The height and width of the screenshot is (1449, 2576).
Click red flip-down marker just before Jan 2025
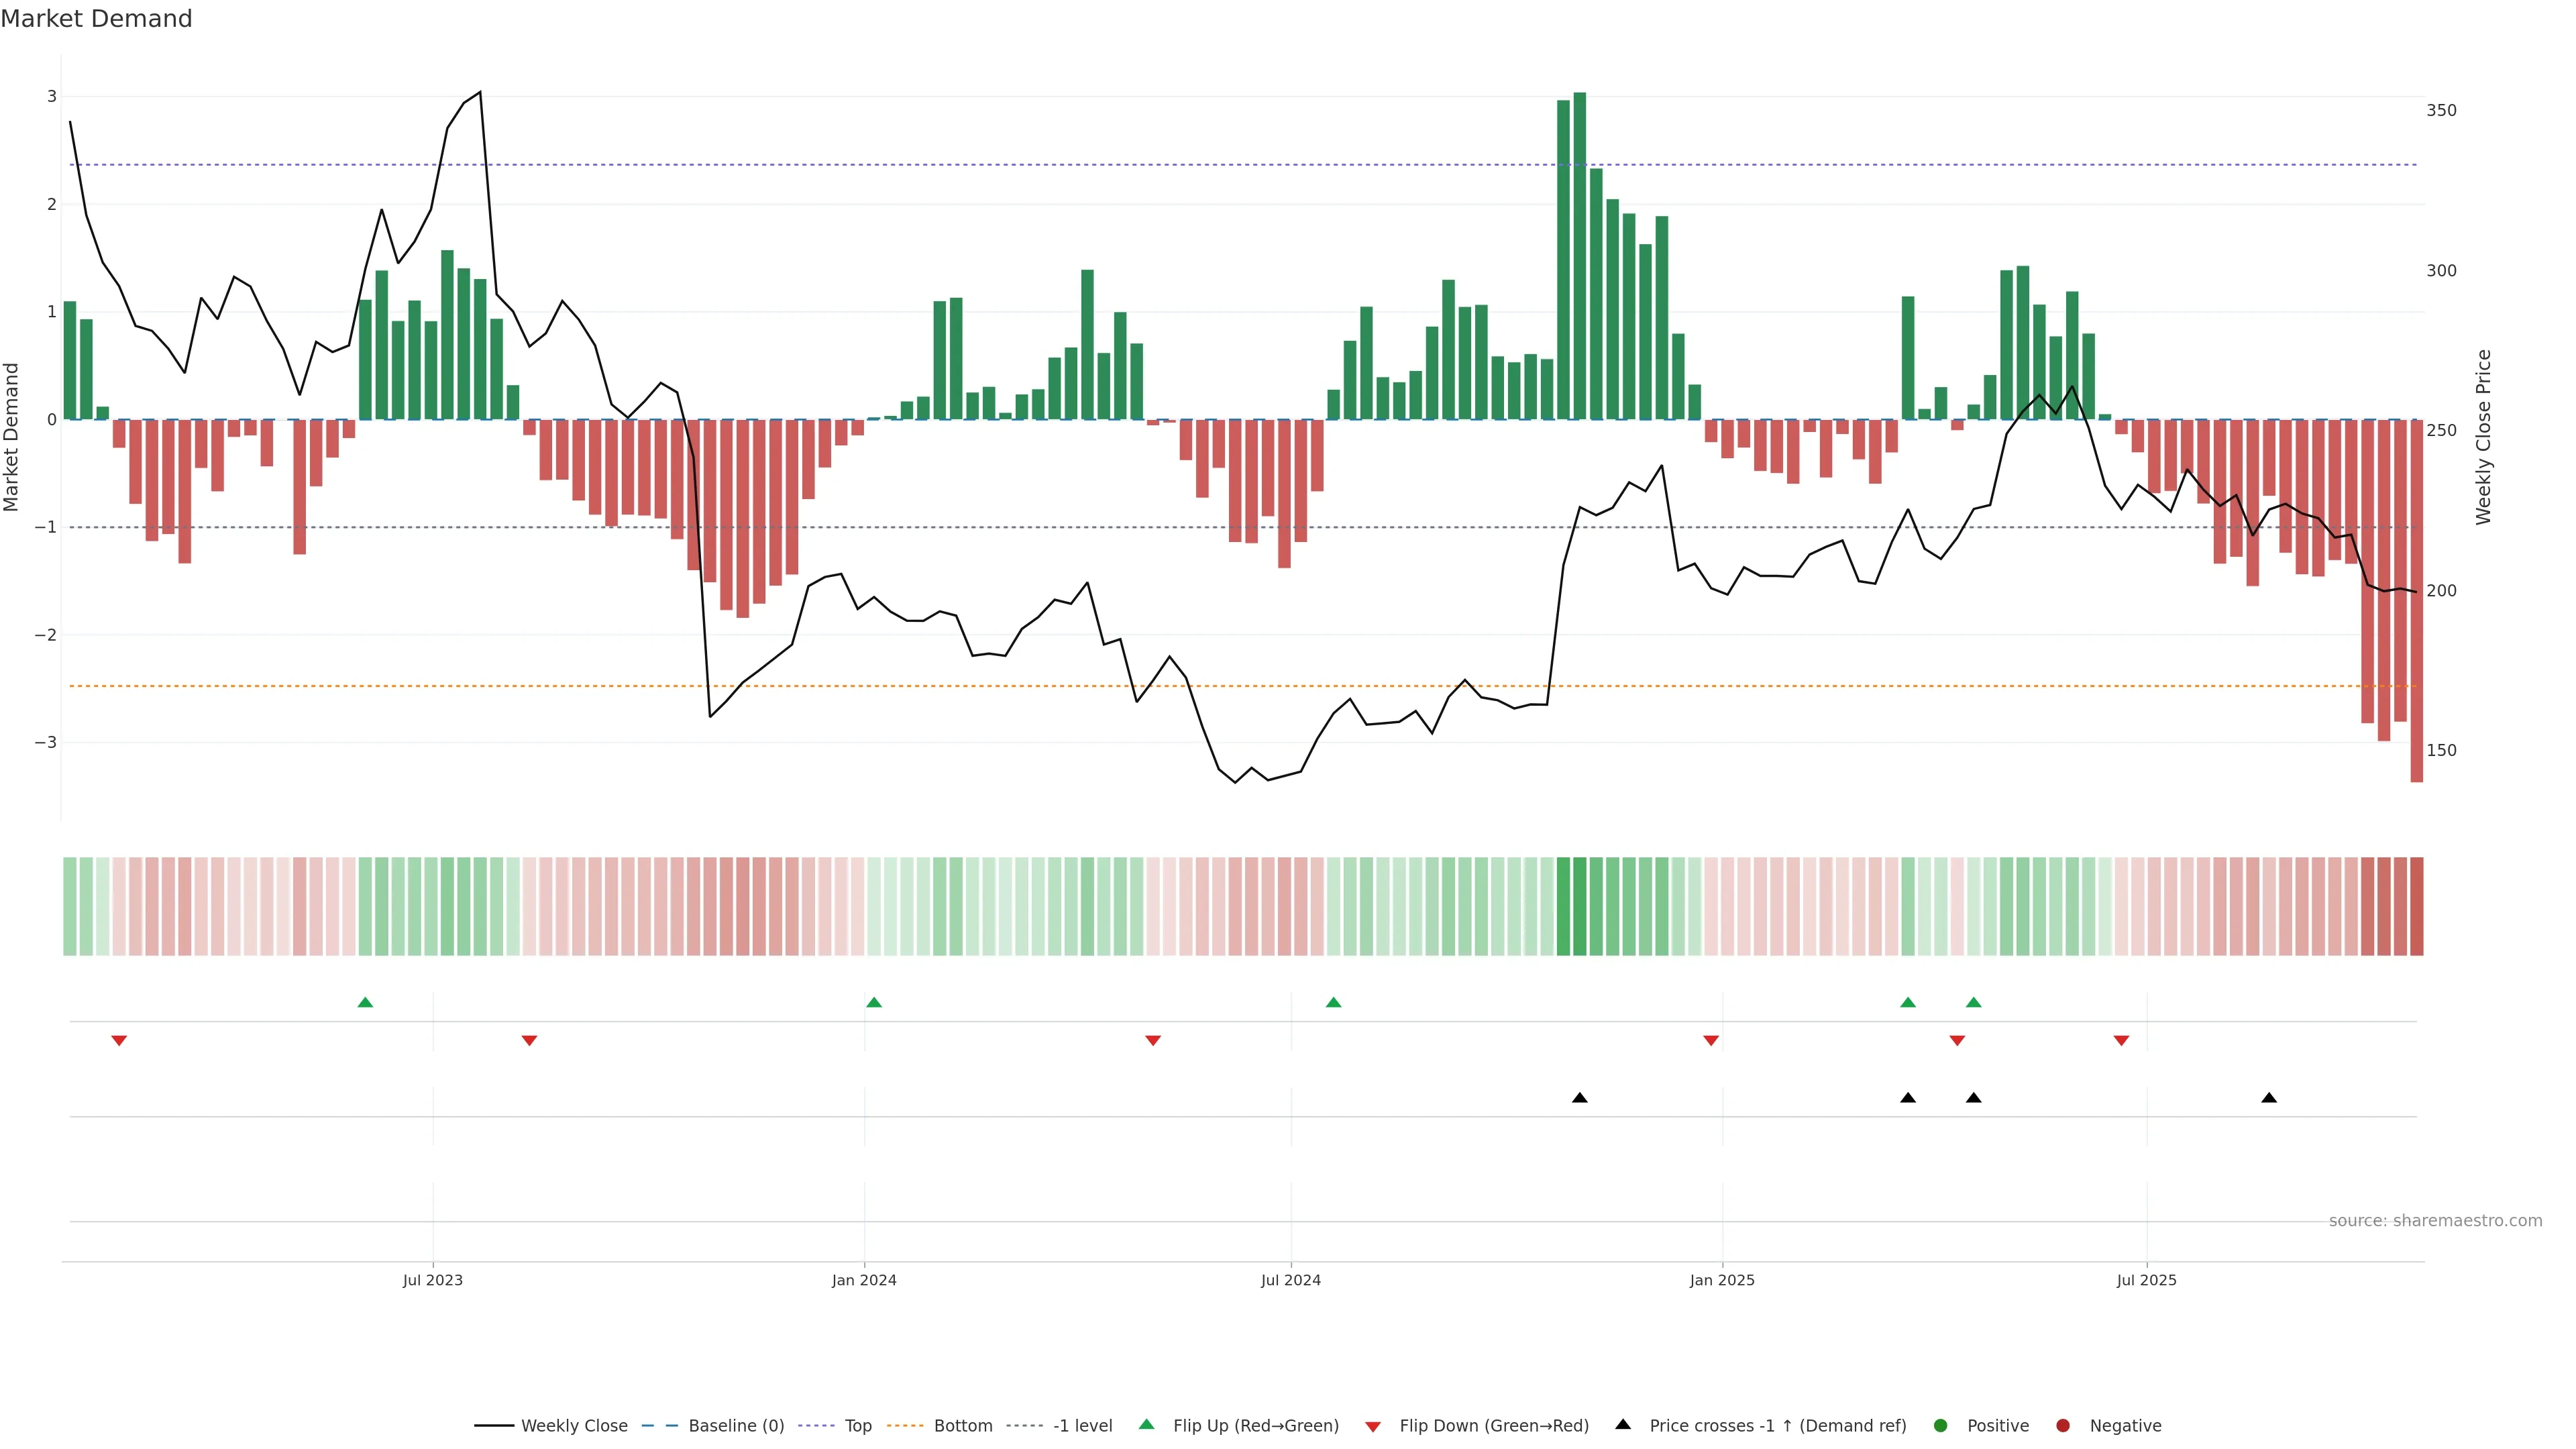[1711, 1041]
